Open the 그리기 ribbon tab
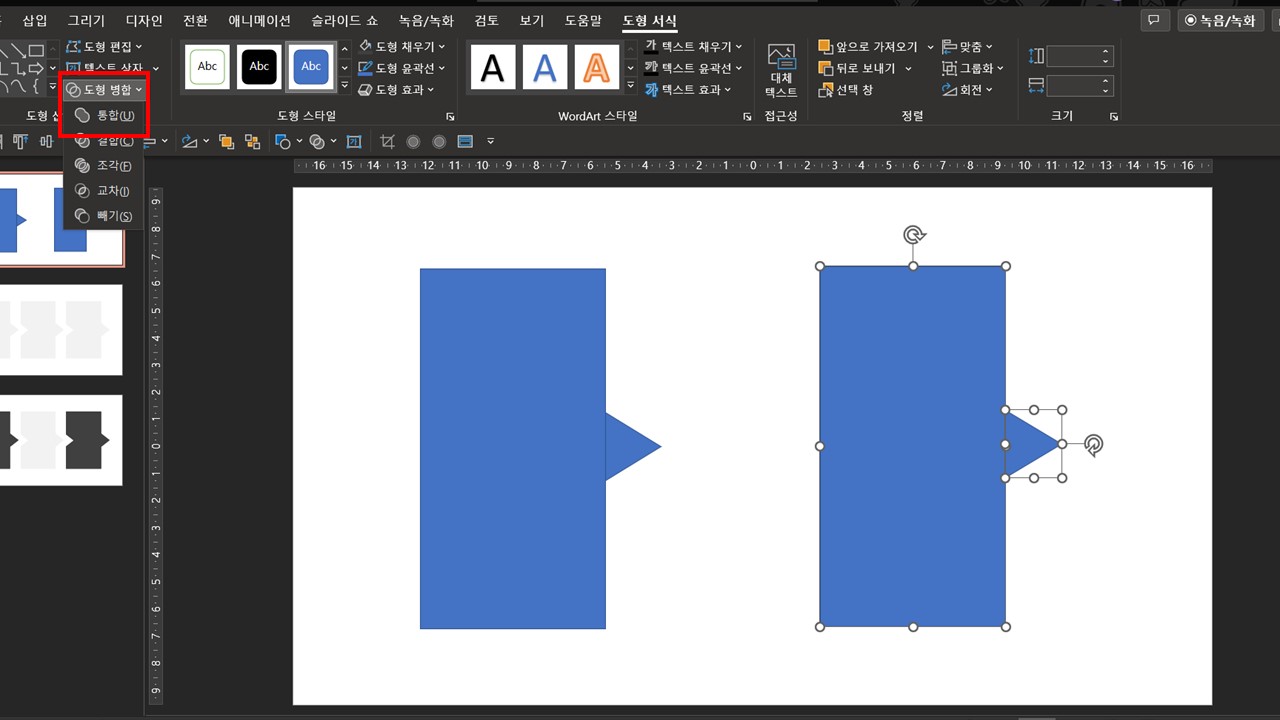The height and width of the screenshot is (720, 1280). [86, 20]
